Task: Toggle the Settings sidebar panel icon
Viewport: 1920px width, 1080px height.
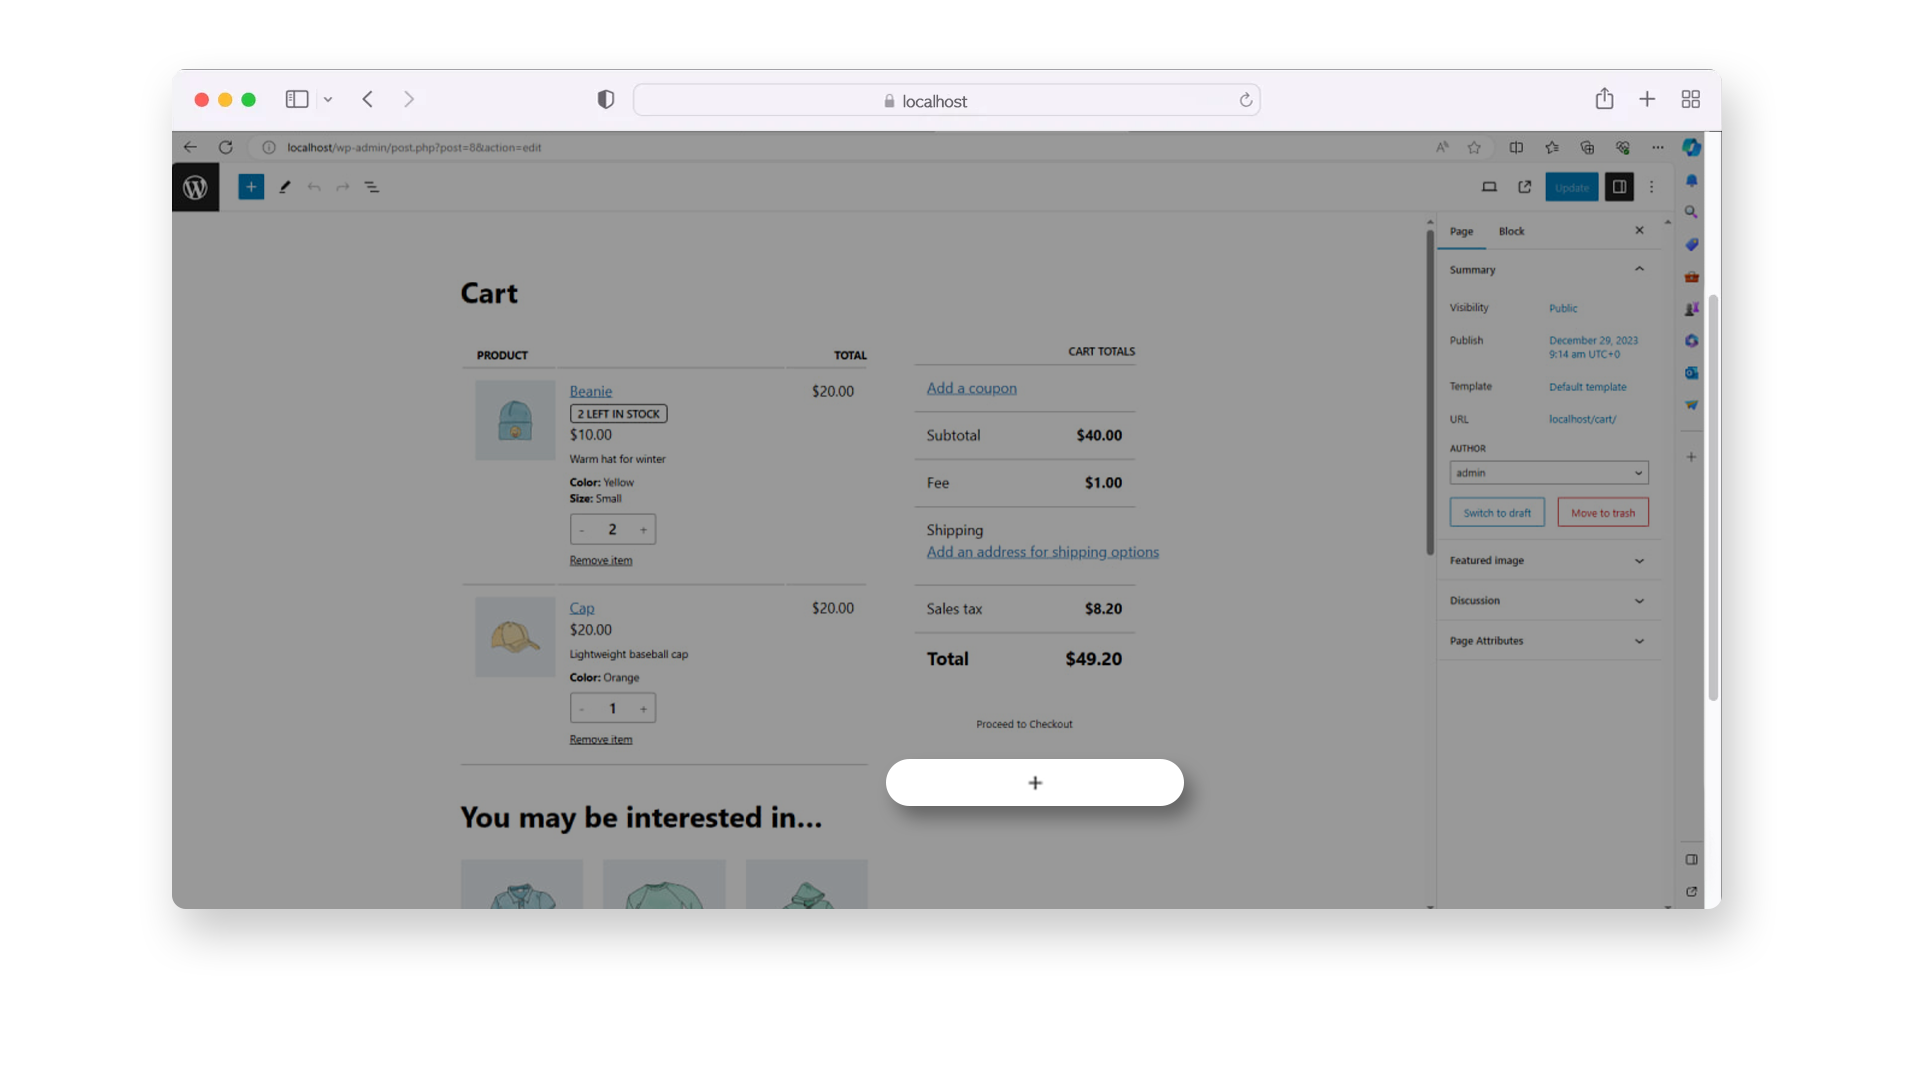Action: (x=1619, y=187)
